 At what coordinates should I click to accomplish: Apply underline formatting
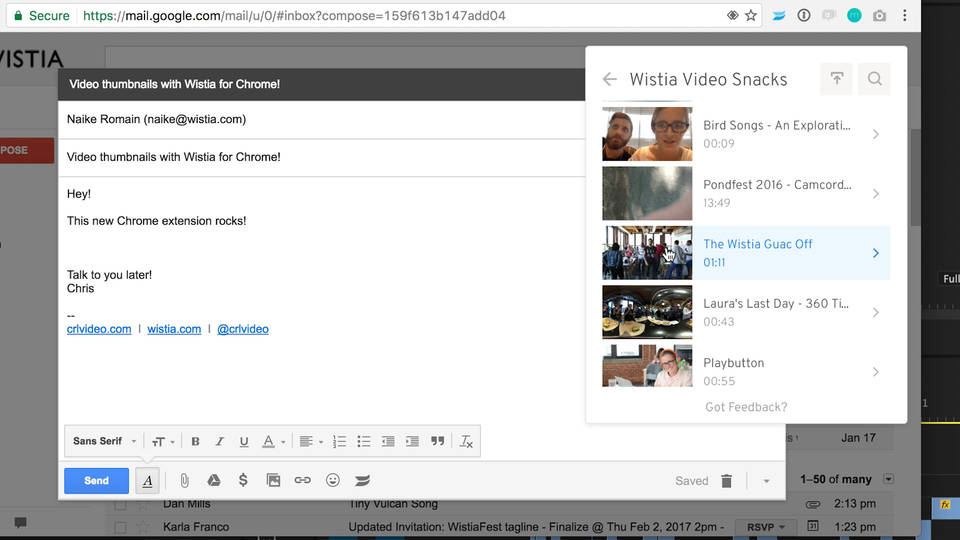[x=244, y=441]
